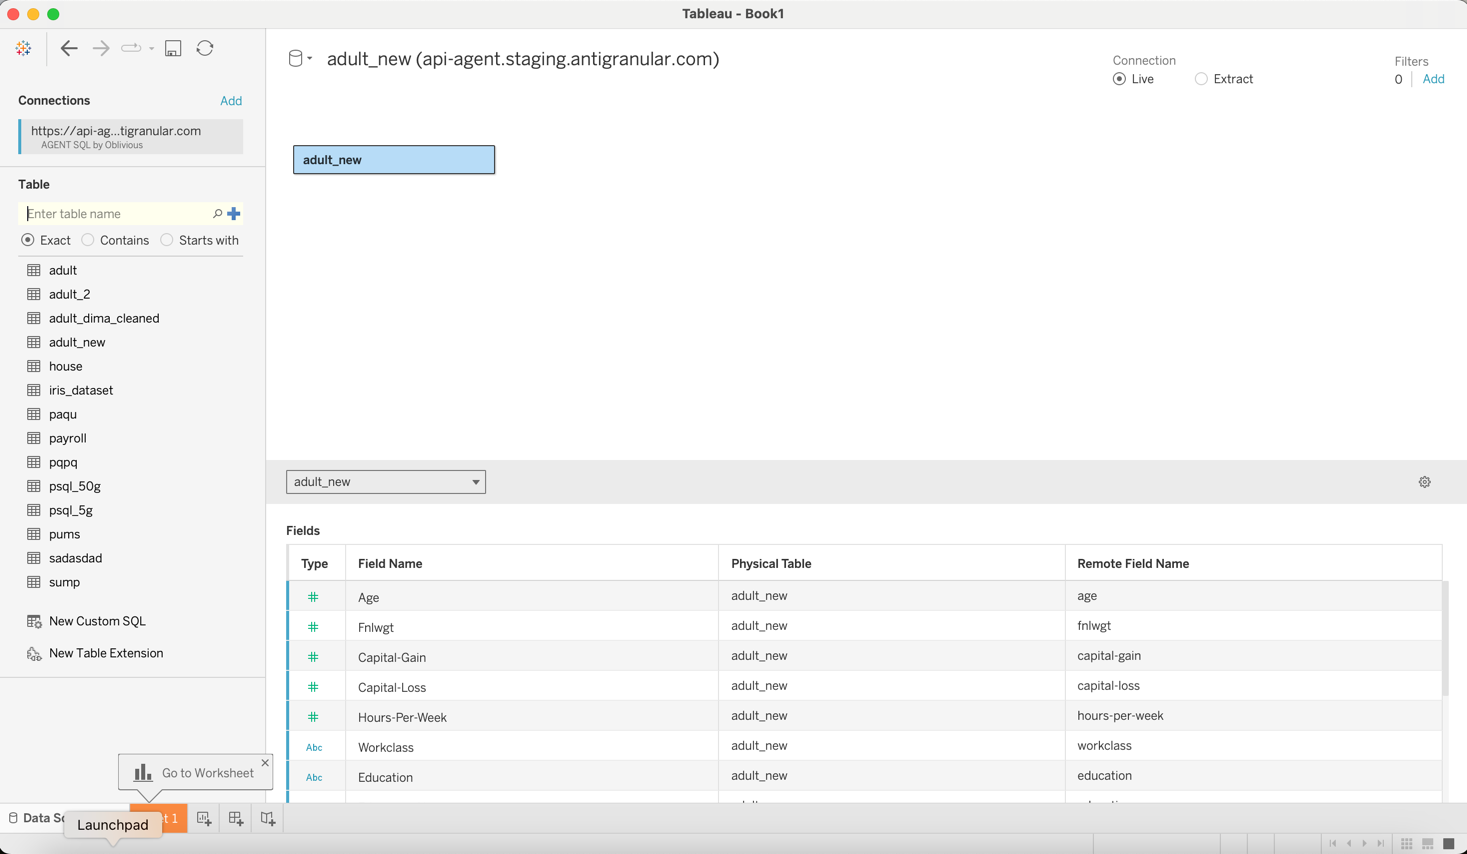Go back with the toolbar back arrow
Viewport: 1467px width, 854px height.
coord(69,48)
